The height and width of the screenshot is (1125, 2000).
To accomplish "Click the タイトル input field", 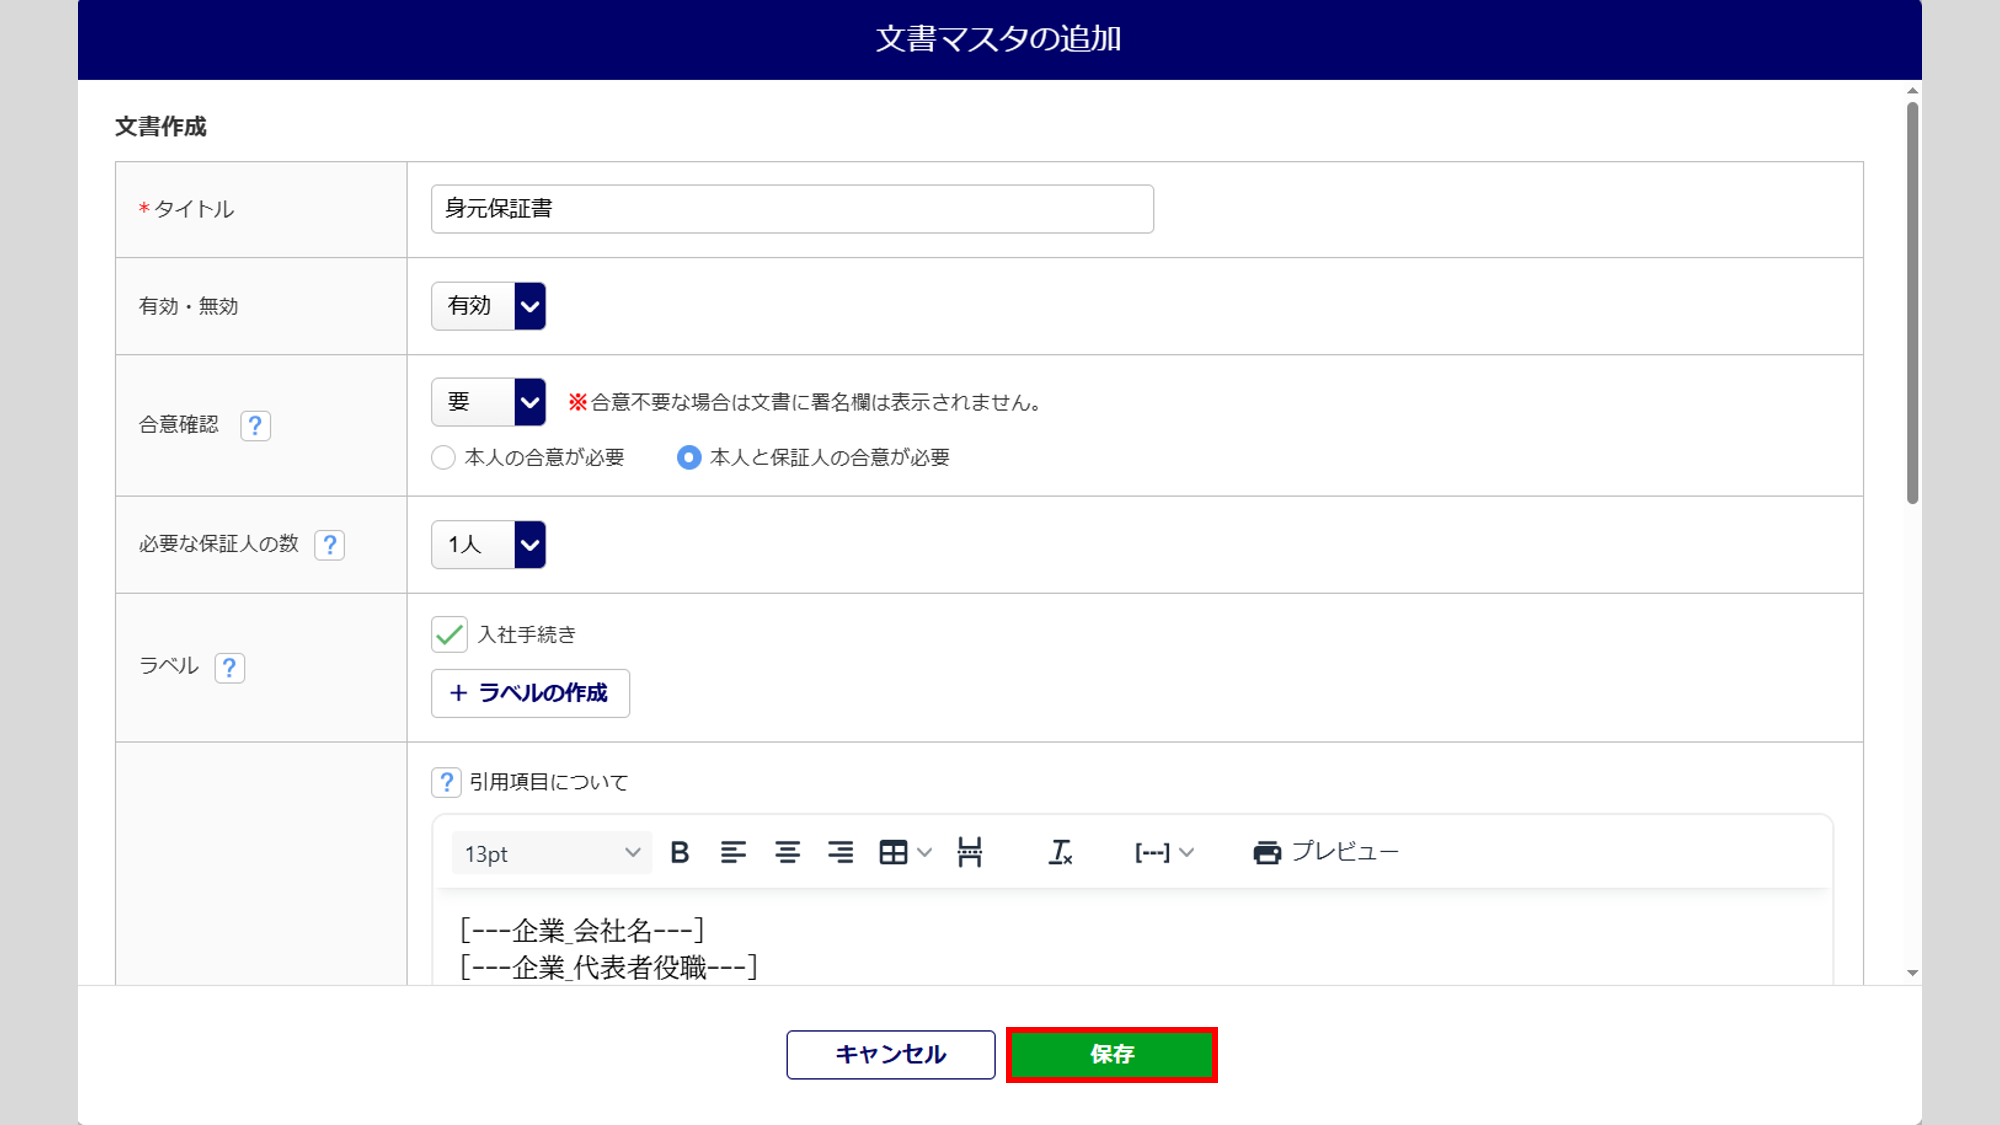I will 791,209.
